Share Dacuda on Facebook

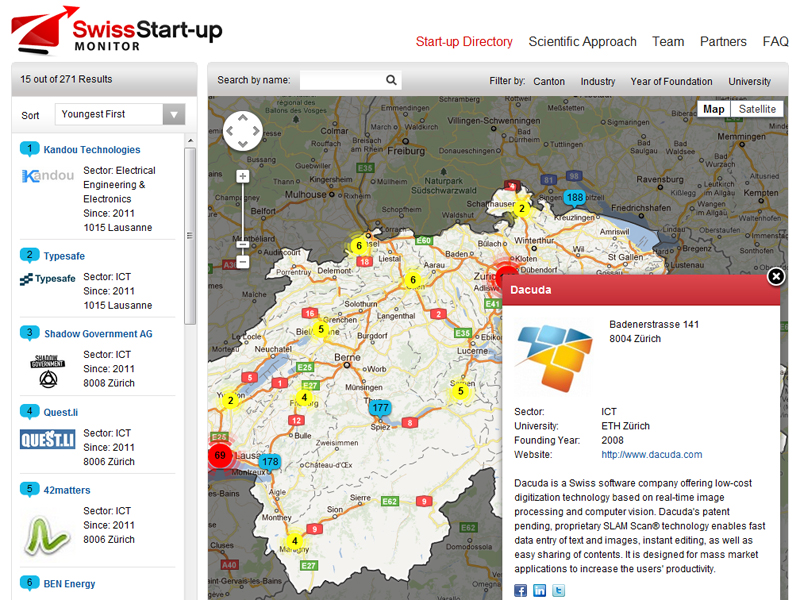[x=520, y=591]
